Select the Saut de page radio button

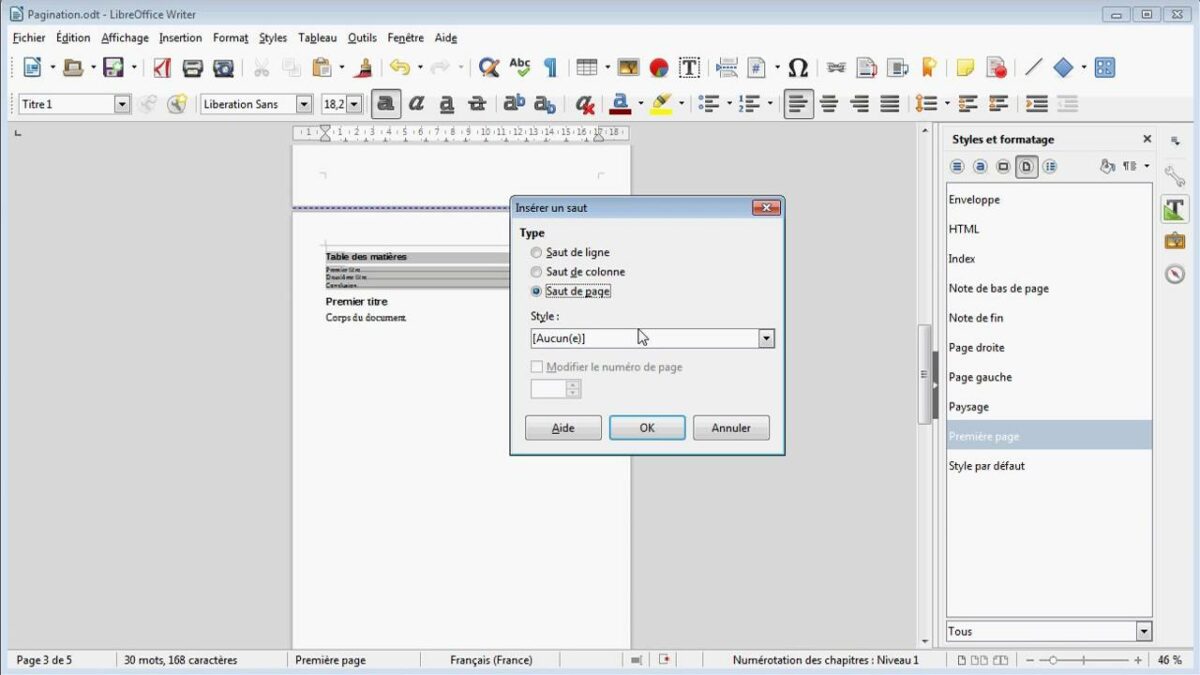click(537, 291)
